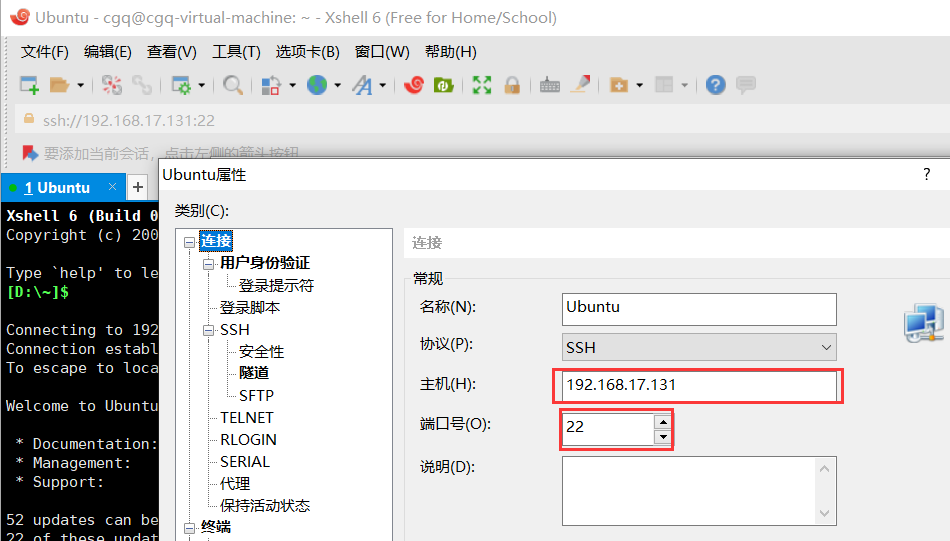Open the 窗口(W) menu
This screenshot has height=541, width=950.
pos(382,52)
